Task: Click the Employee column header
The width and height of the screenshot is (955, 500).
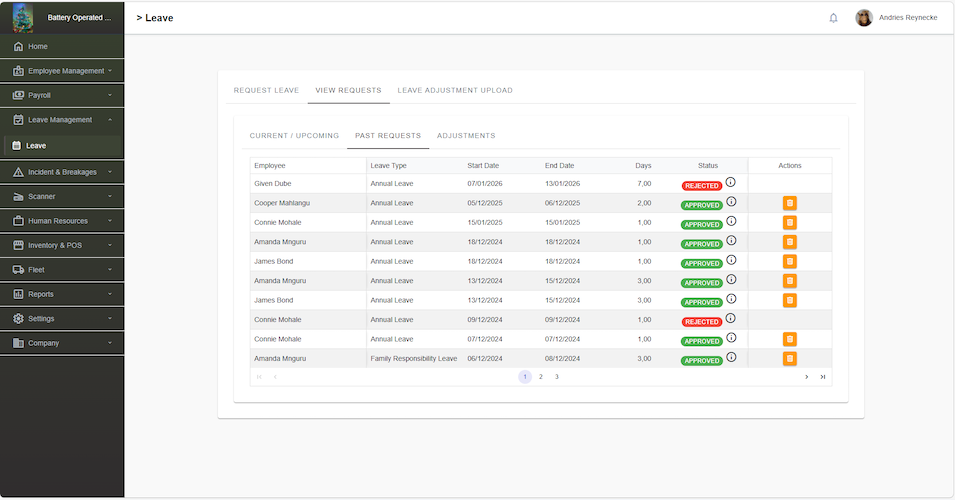Action: 308,166
